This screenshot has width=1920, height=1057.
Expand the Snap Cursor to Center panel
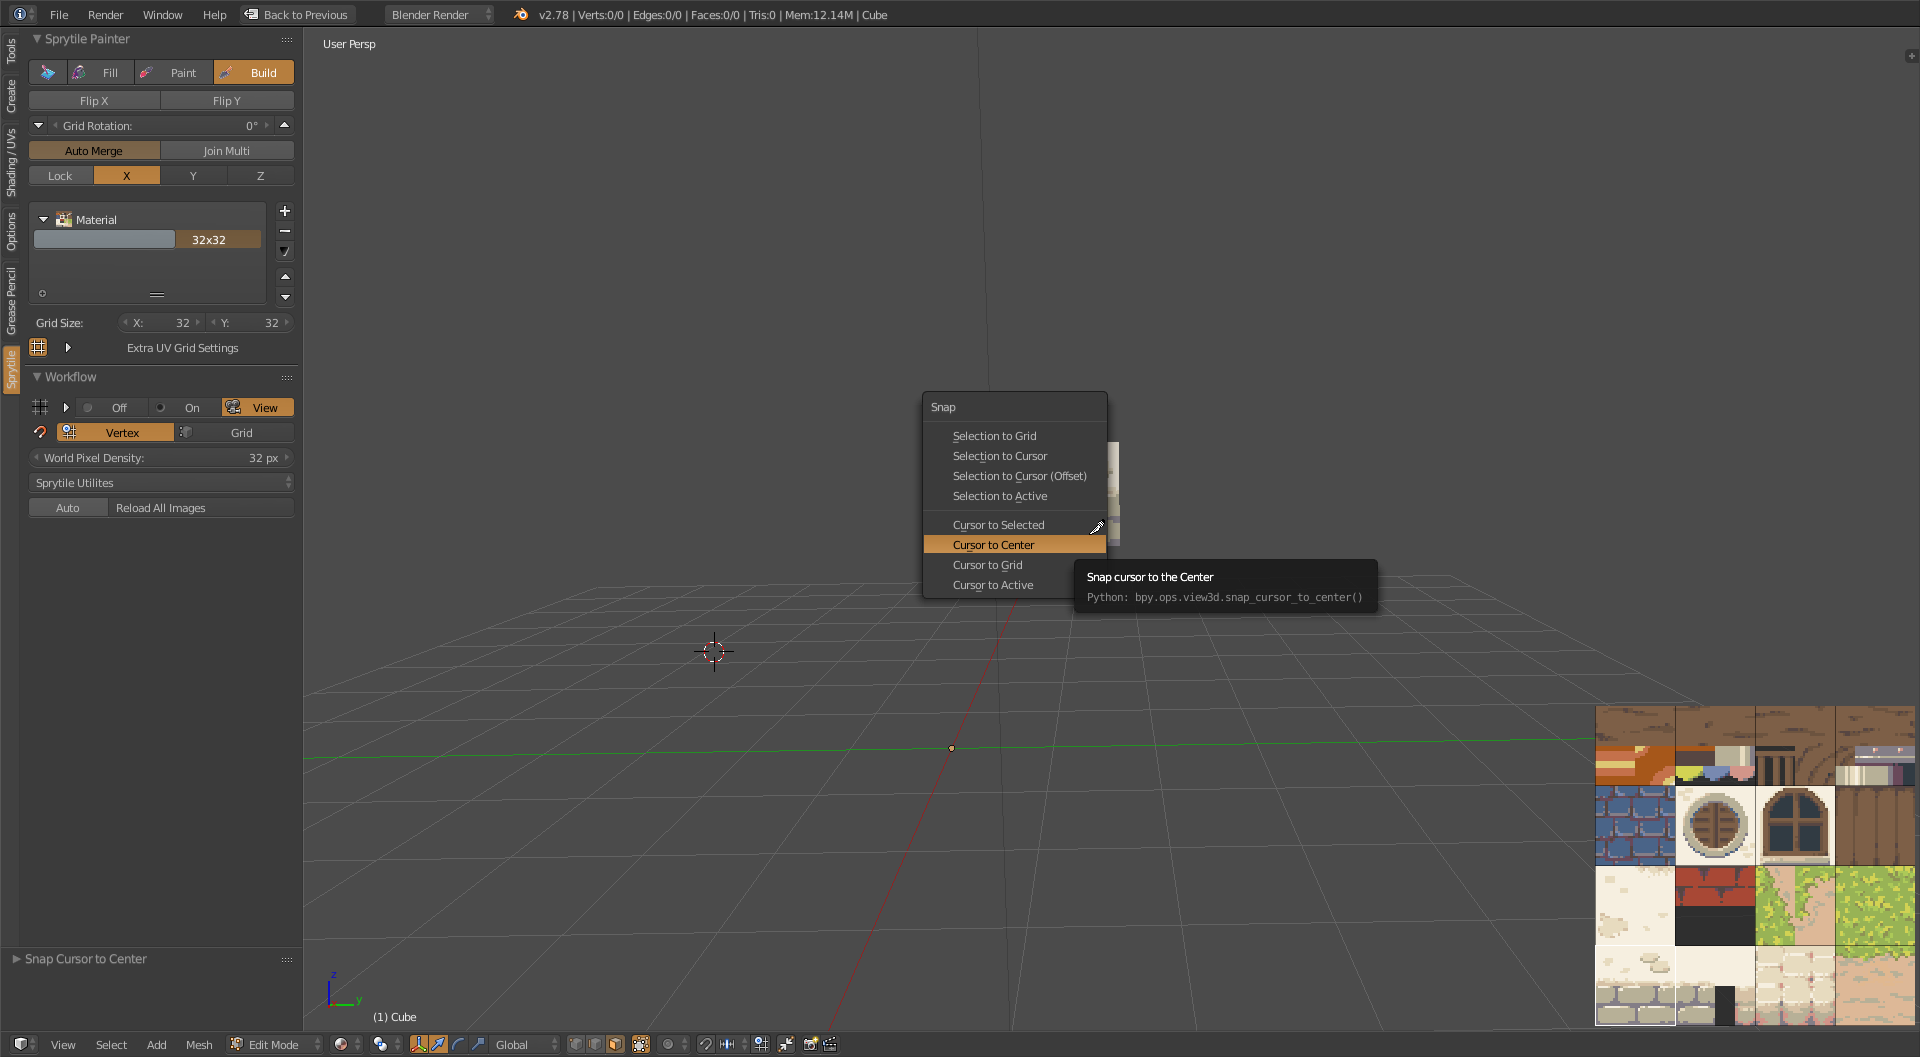16,959
